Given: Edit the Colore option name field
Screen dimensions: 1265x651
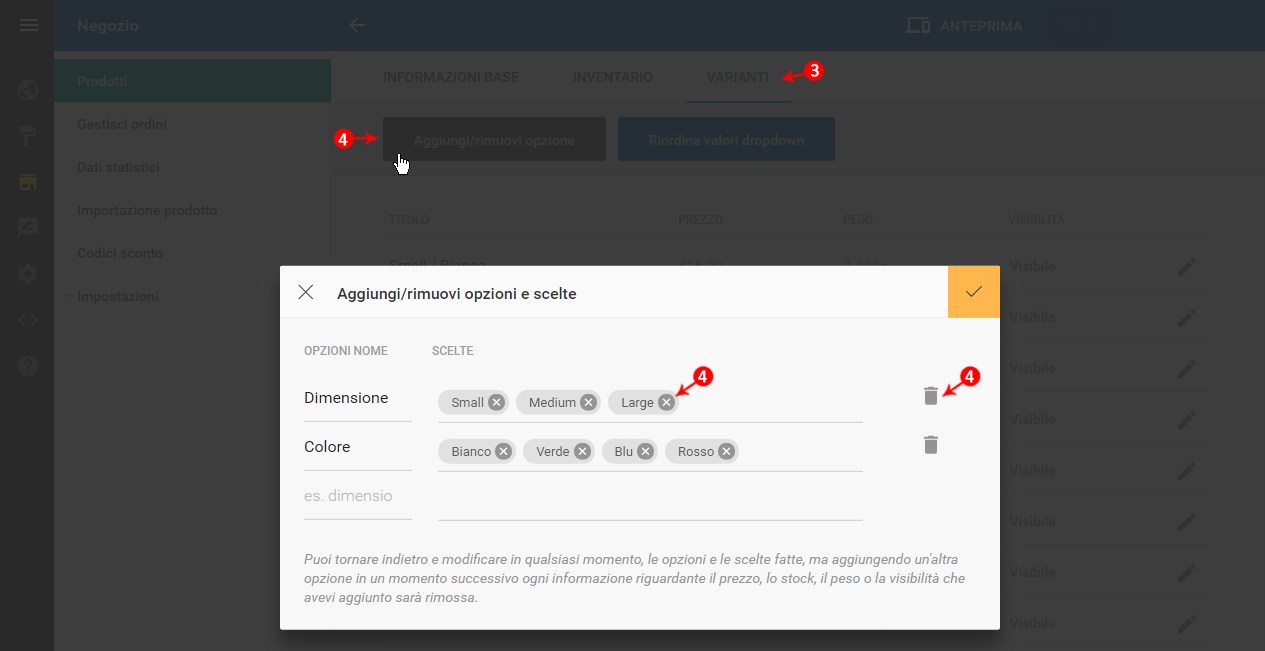Looking at the screenshot, I should [x=358, y=447].
